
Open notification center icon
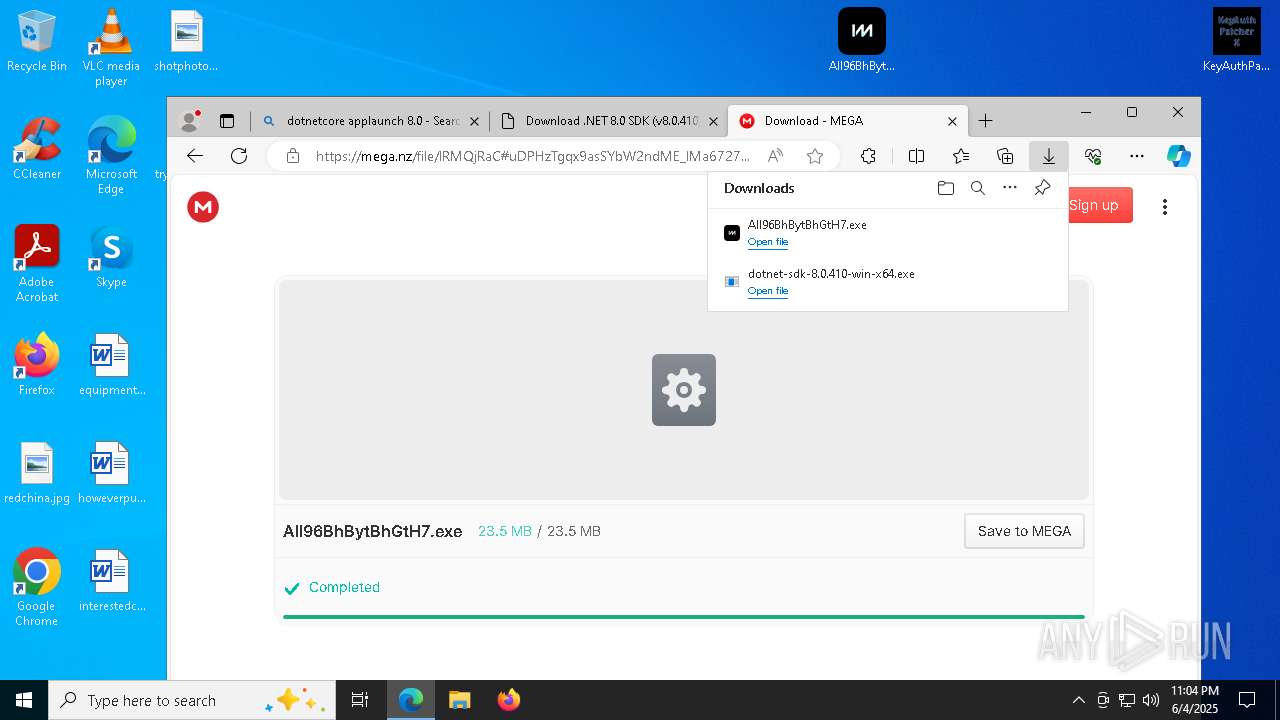click(1247, 700)
